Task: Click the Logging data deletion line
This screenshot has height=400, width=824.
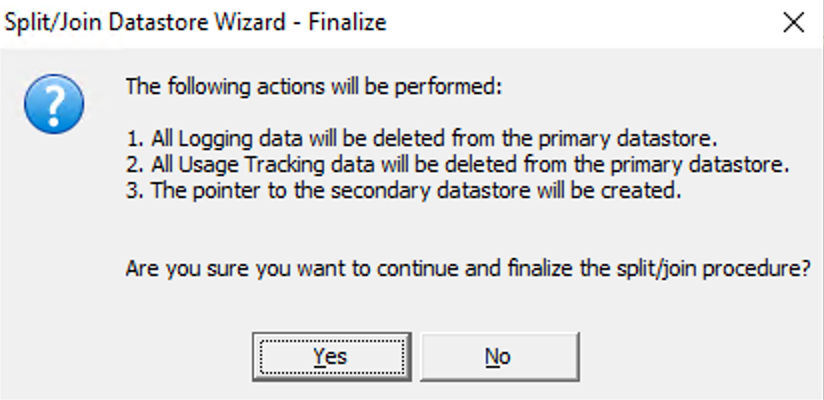Action: click(422, 139)
